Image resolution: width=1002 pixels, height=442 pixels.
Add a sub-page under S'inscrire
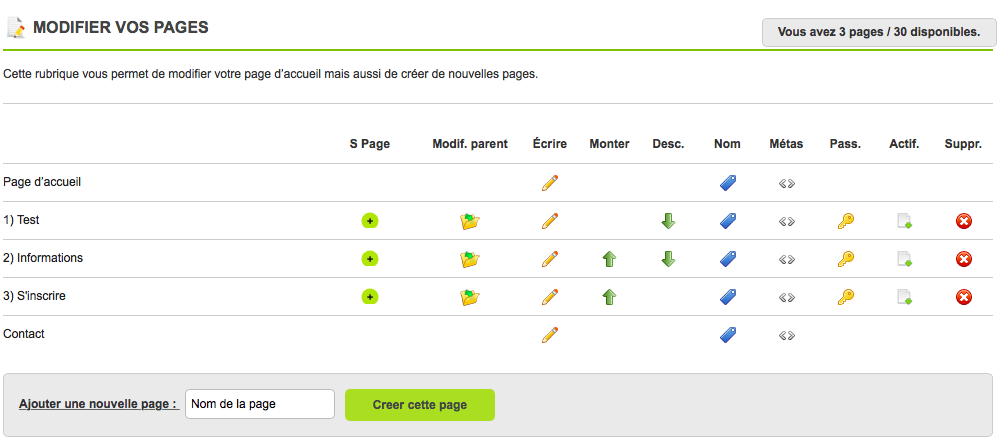369,297
